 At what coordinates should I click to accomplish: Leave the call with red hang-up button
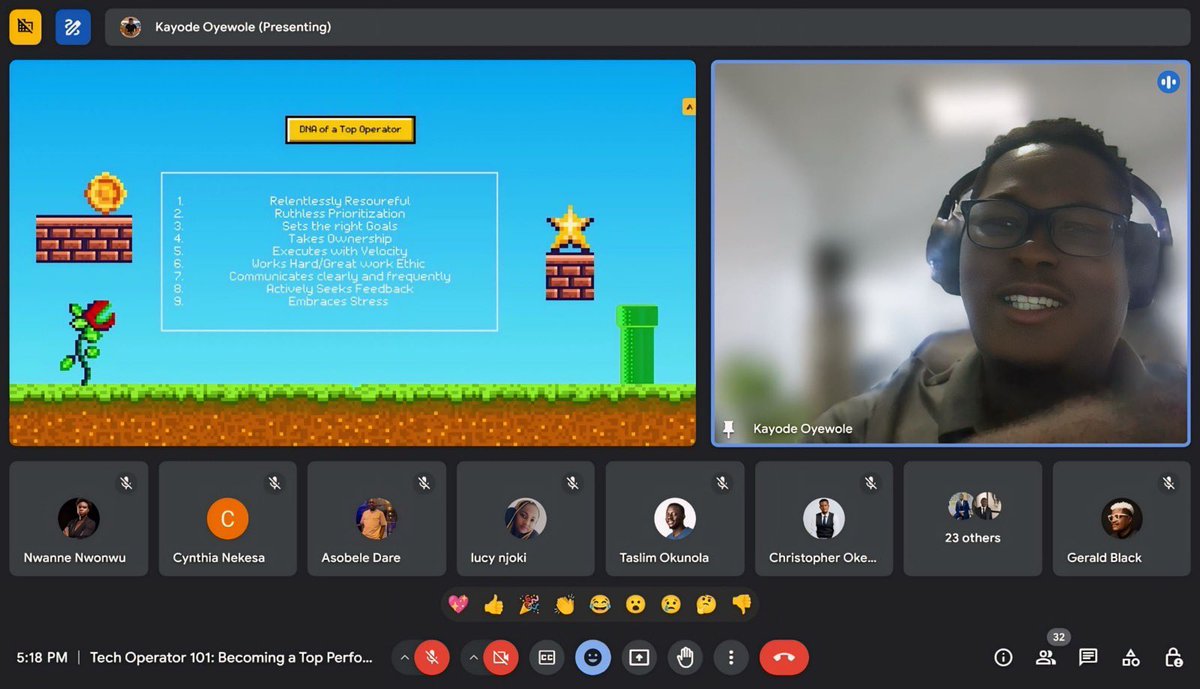[784, 657]
